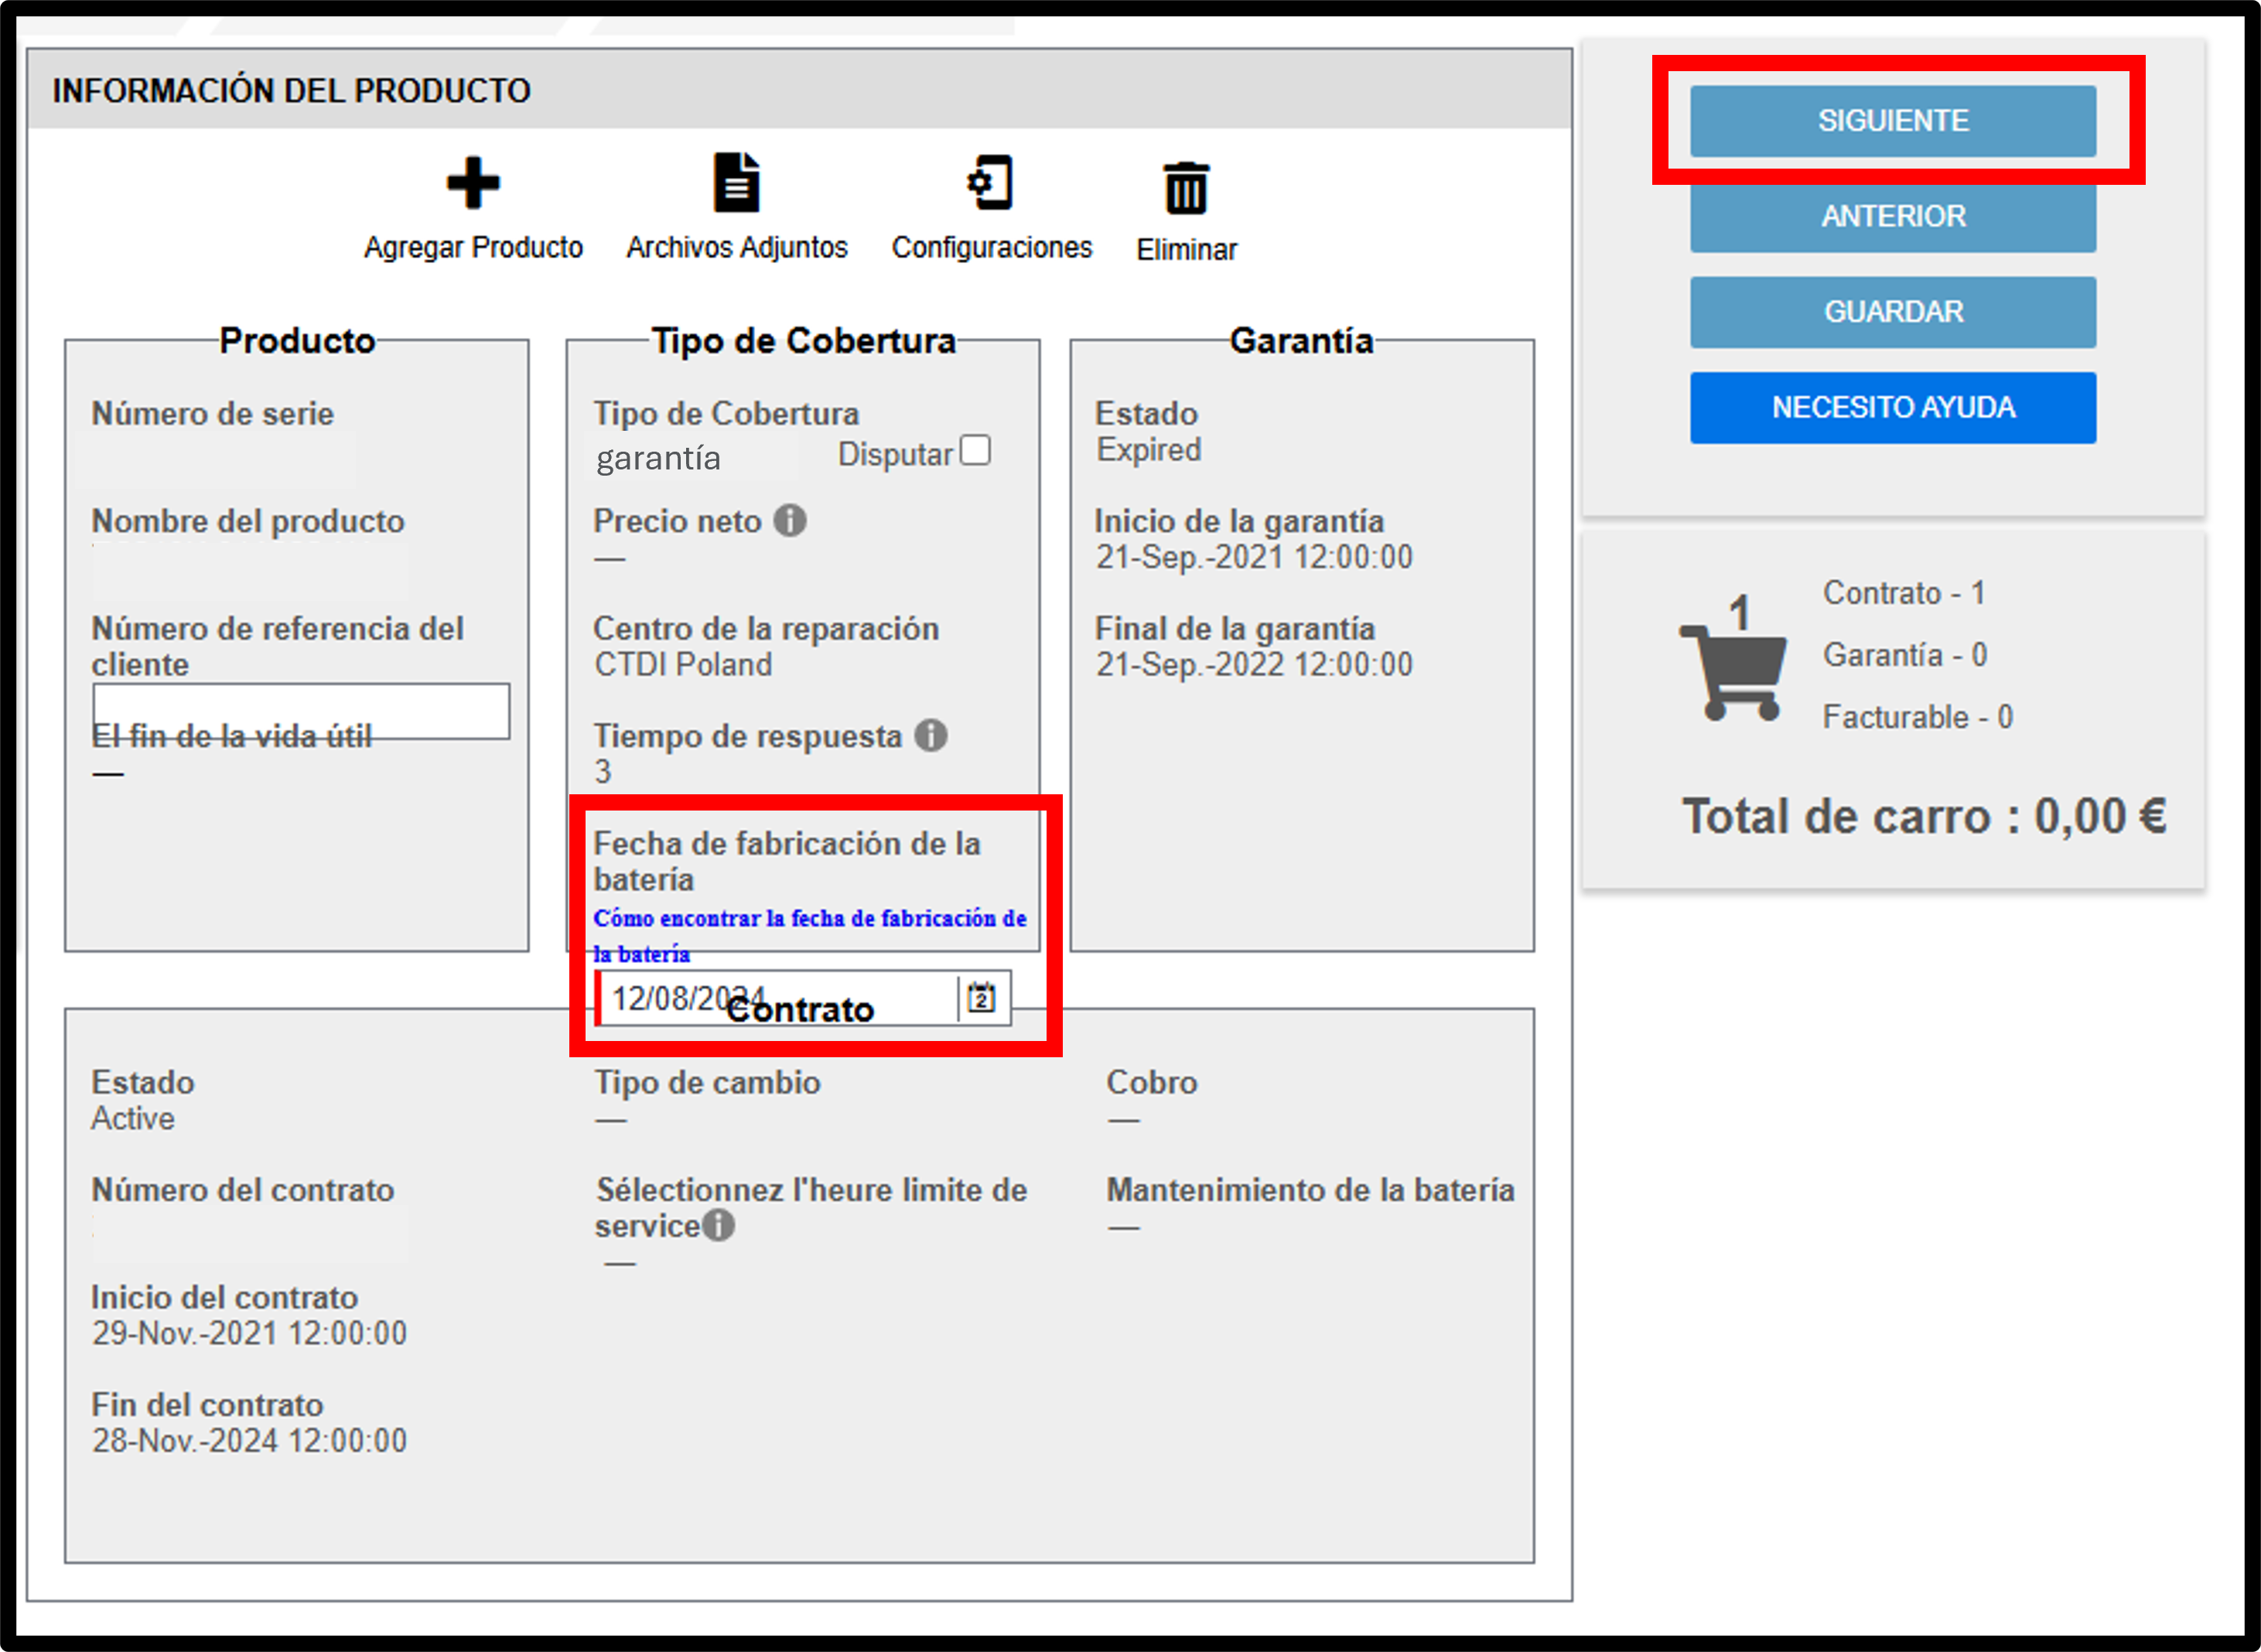Click the Número de referencia del cliente field
This screenshot has width=2261, height=1652.
[x=301, y=711]
